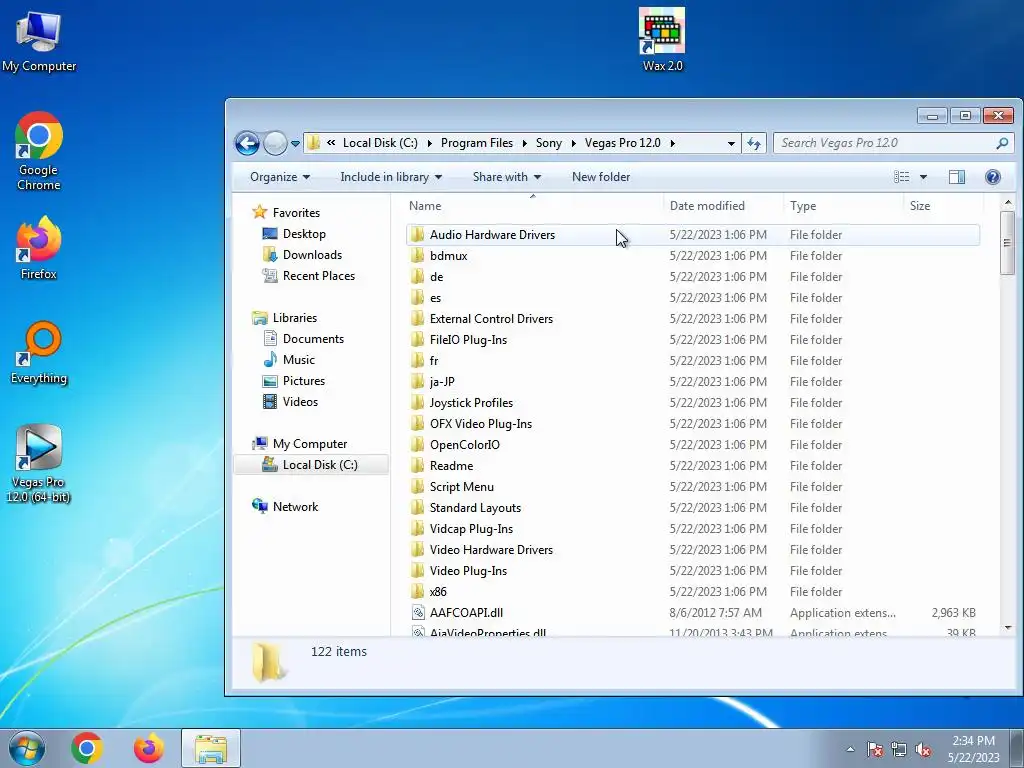1024x768 pixels.
Task: Open Chrome from the taskbar
Action: [87, 748]
